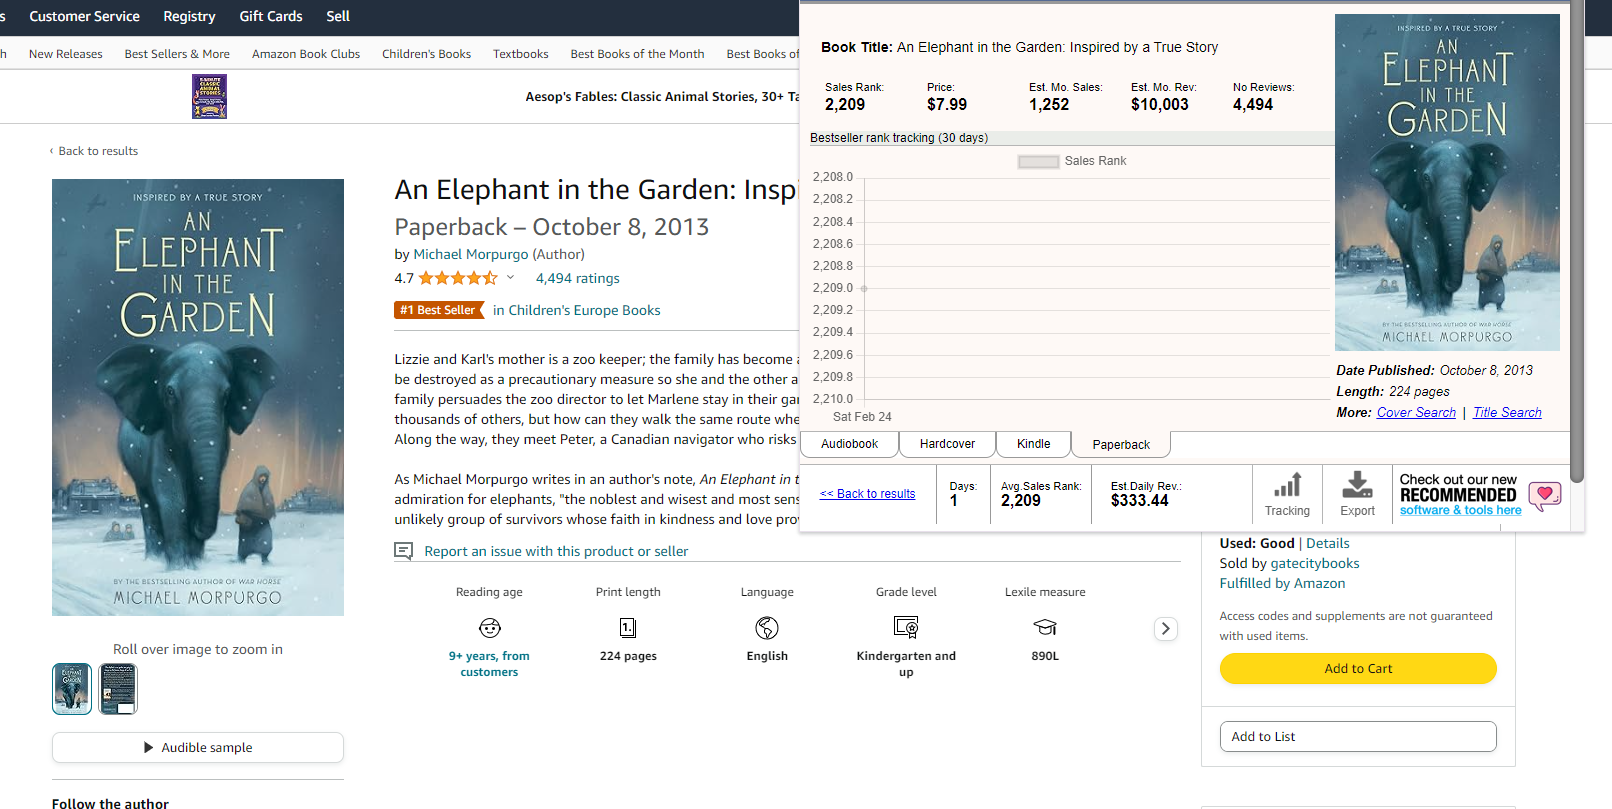Switch to the Paperback tab

1121,444
